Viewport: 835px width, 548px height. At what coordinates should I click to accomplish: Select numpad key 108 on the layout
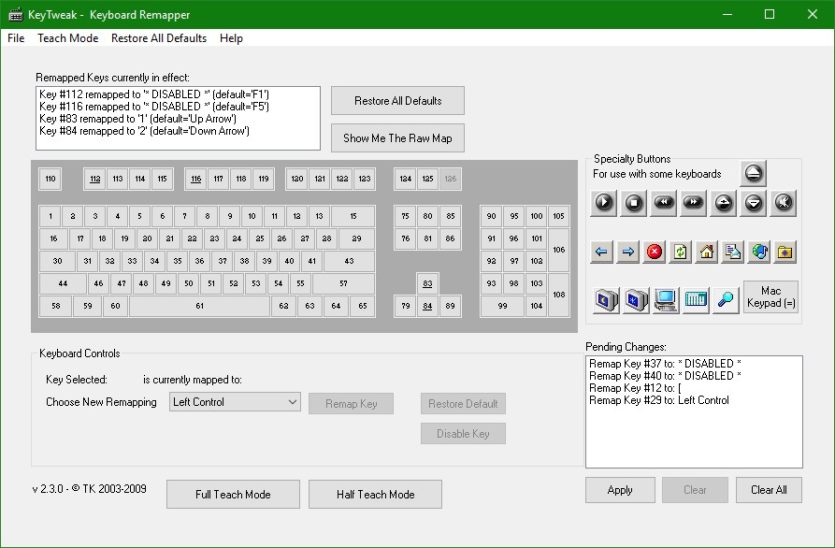(559, 295)
